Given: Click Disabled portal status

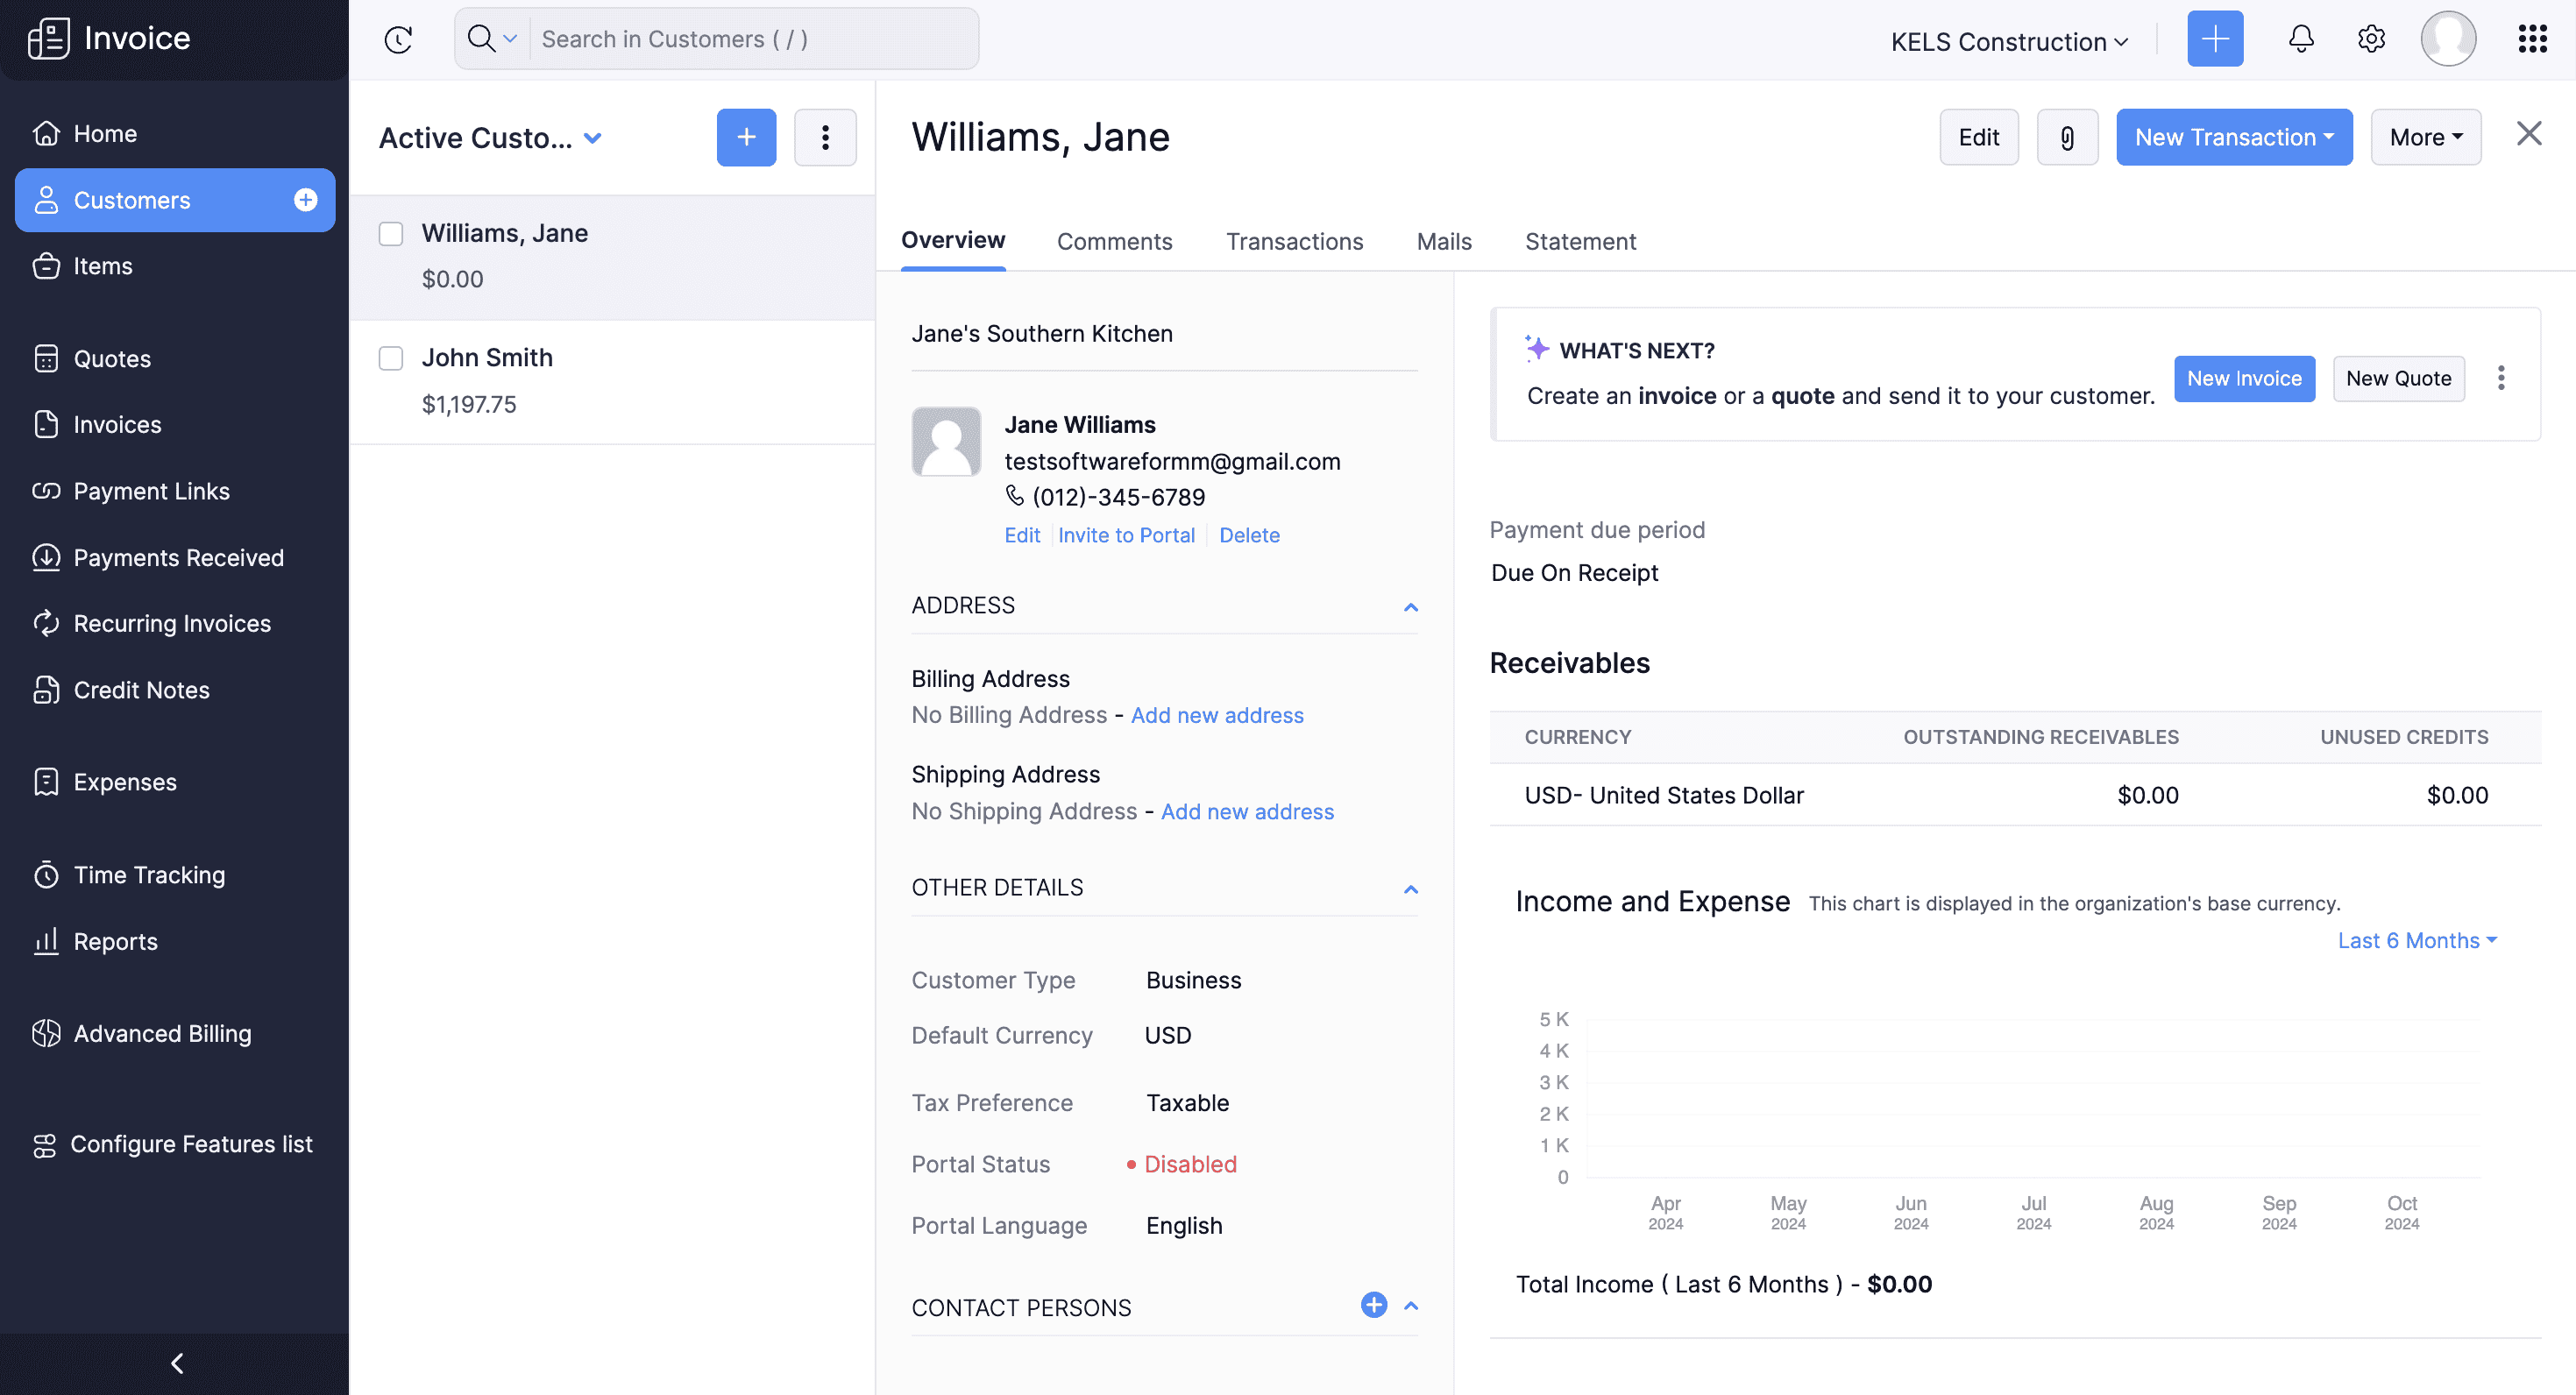Looking at the screenshot, I should point(1190,1164).
